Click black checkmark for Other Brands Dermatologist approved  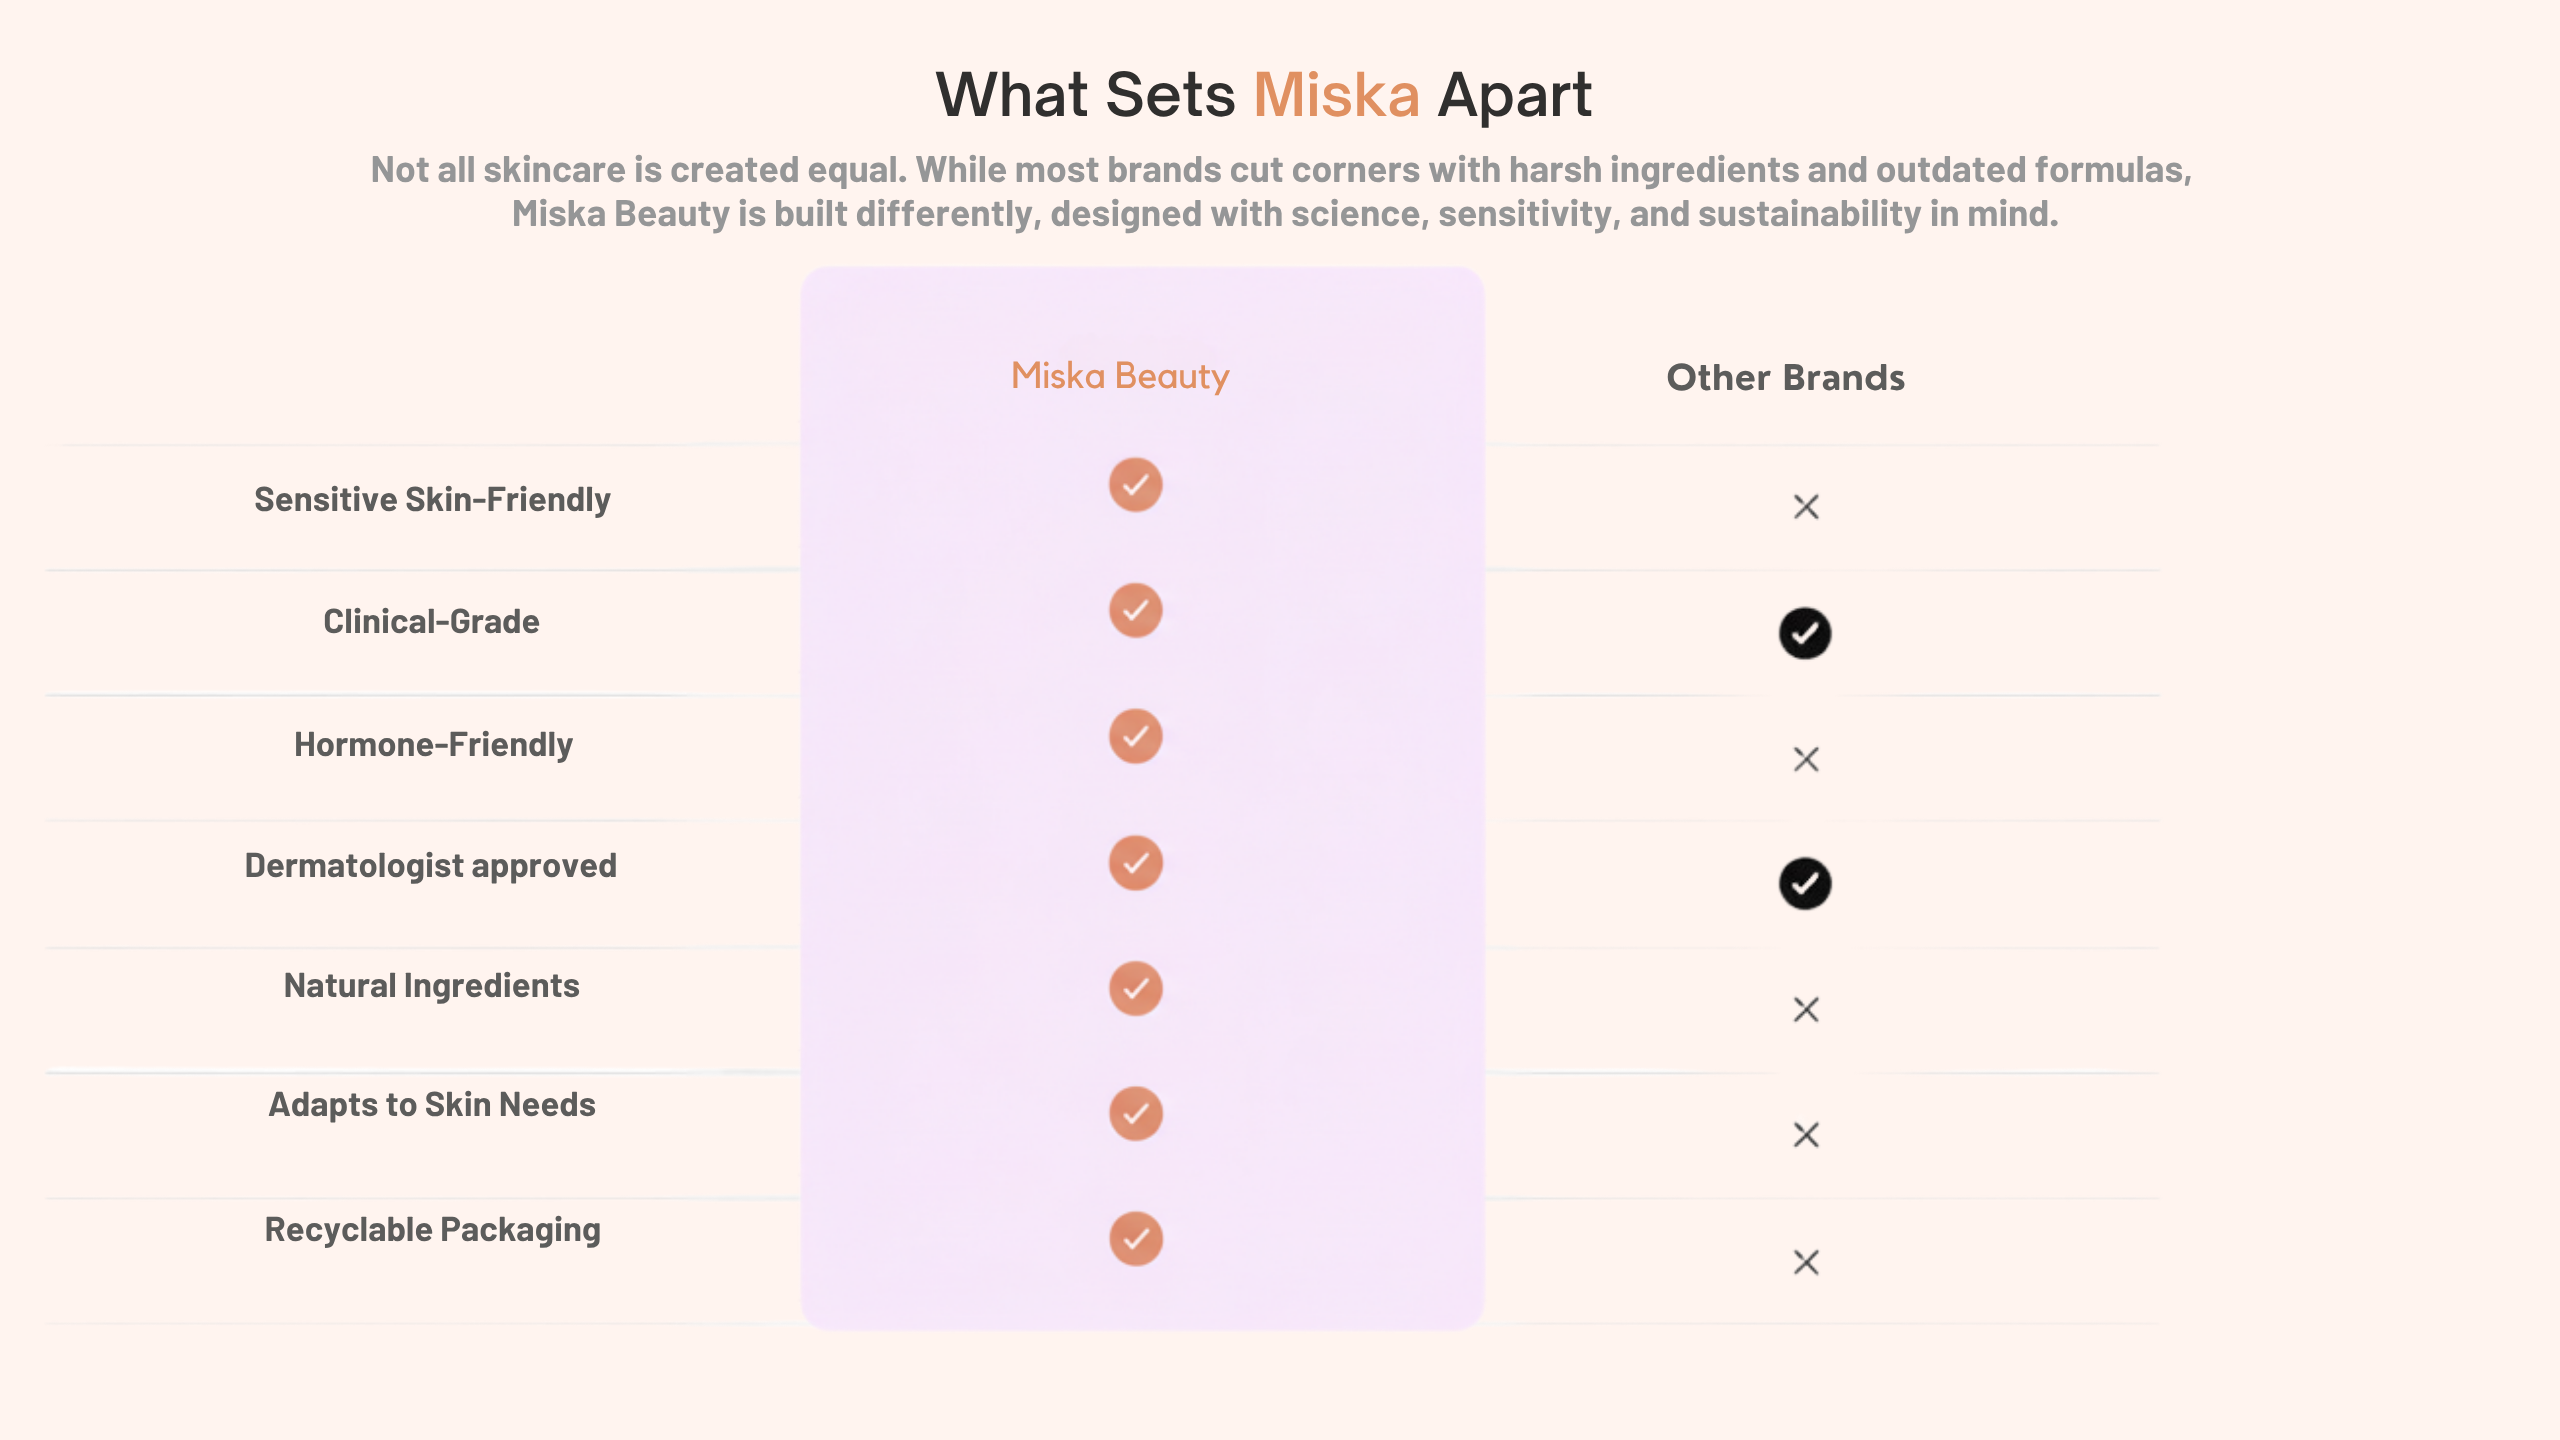coord(1805,884)
